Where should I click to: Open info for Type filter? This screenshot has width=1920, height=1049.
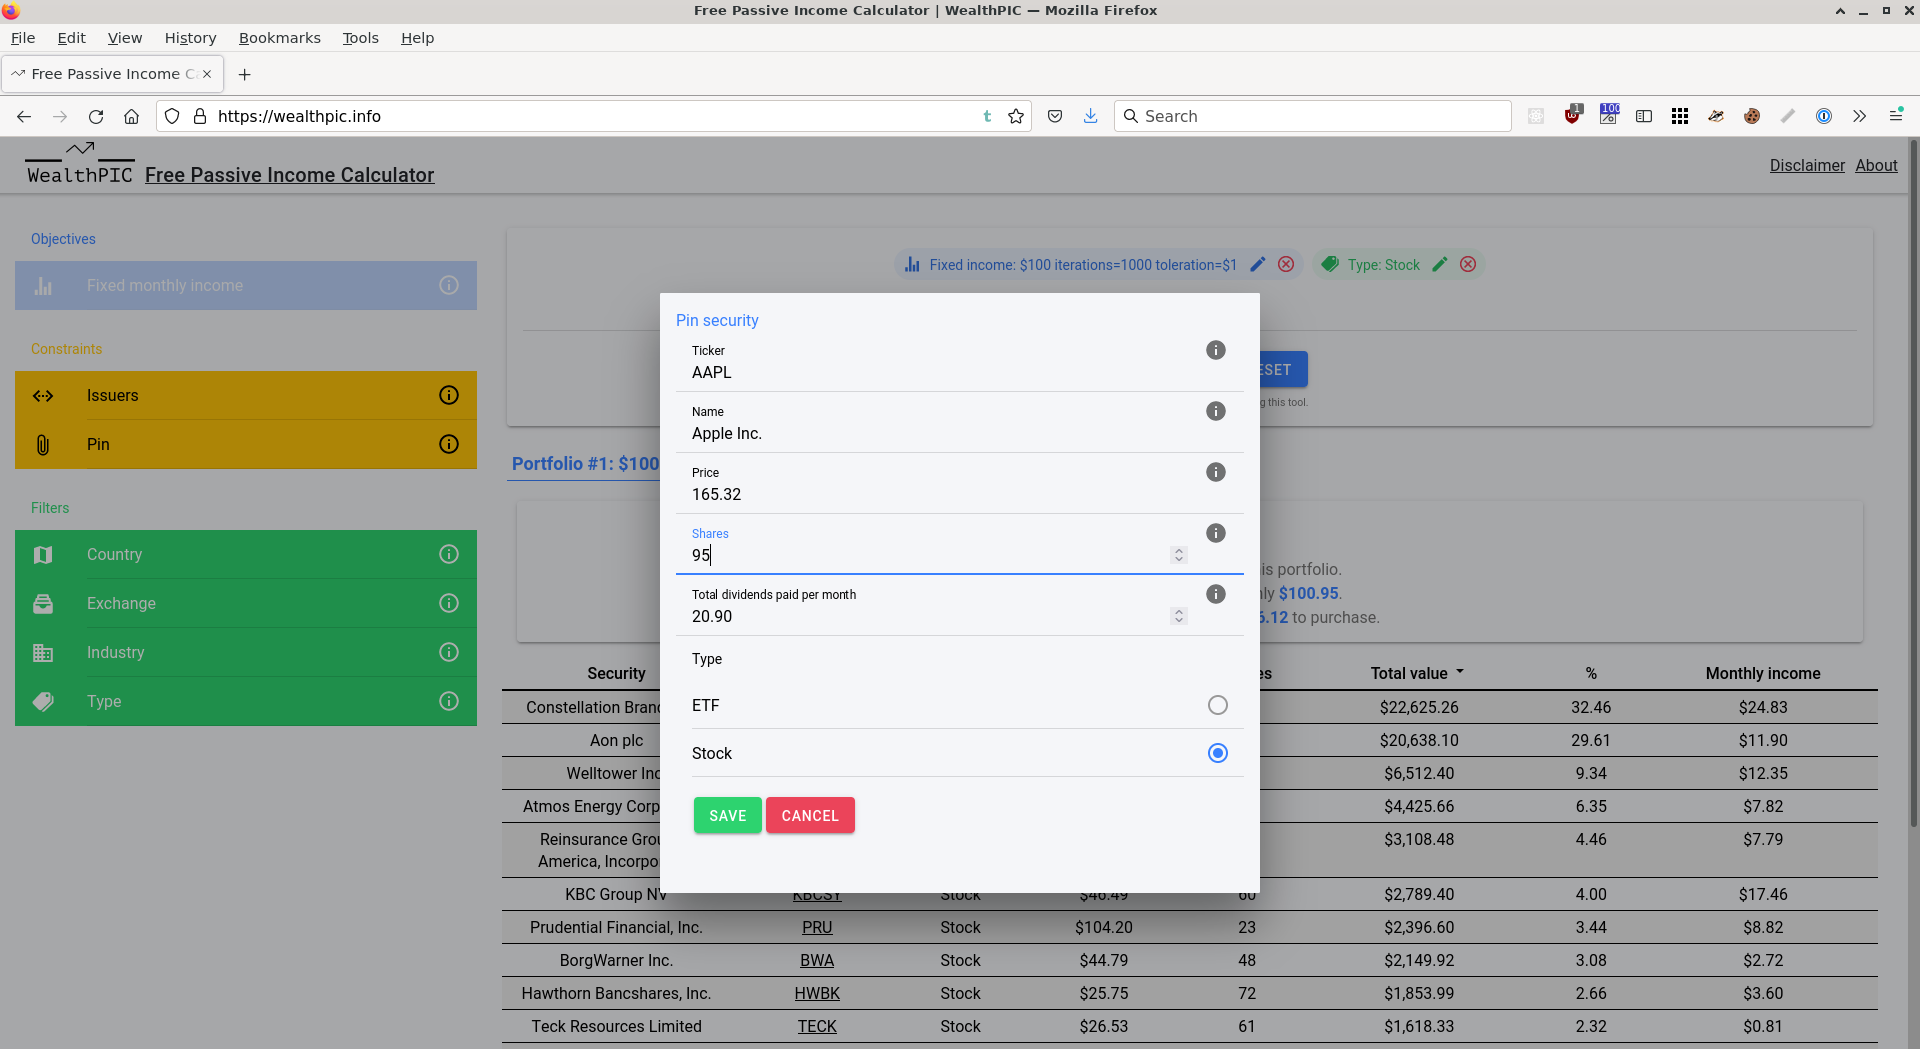(x=449, y=701)
